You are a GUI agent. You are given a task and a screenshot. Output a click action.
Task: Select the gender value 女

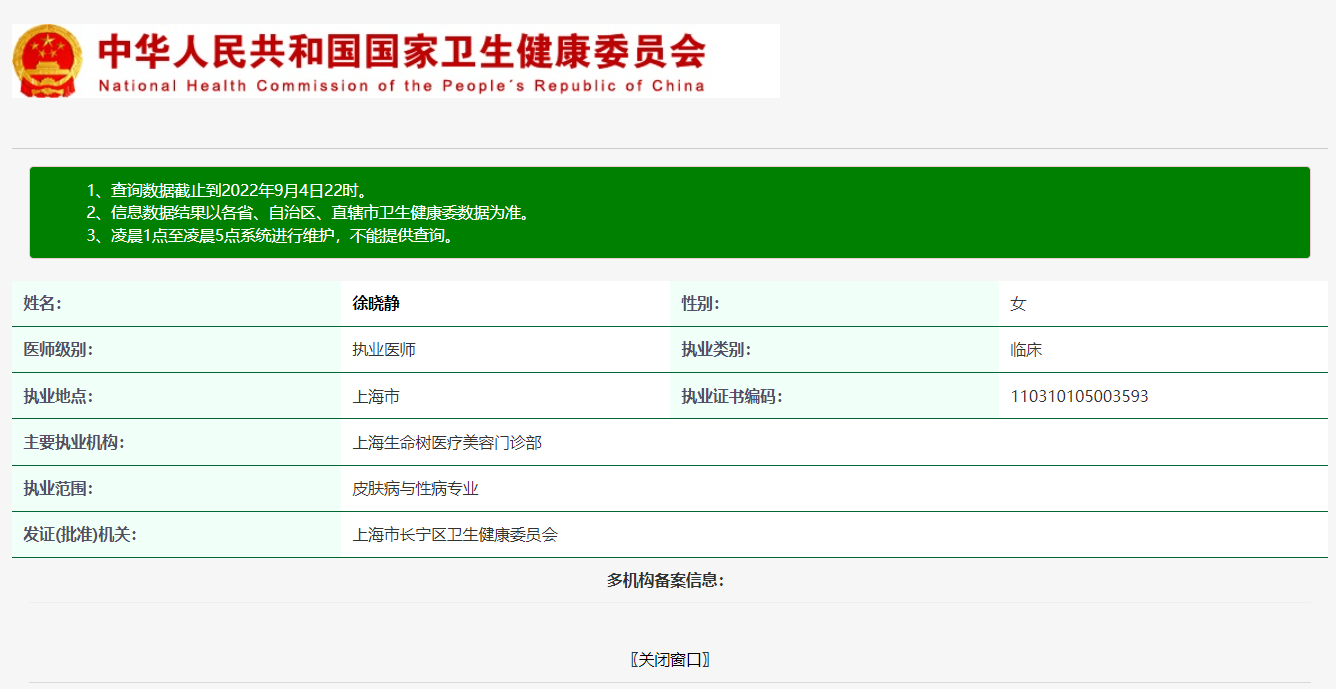pos(1018,304)
